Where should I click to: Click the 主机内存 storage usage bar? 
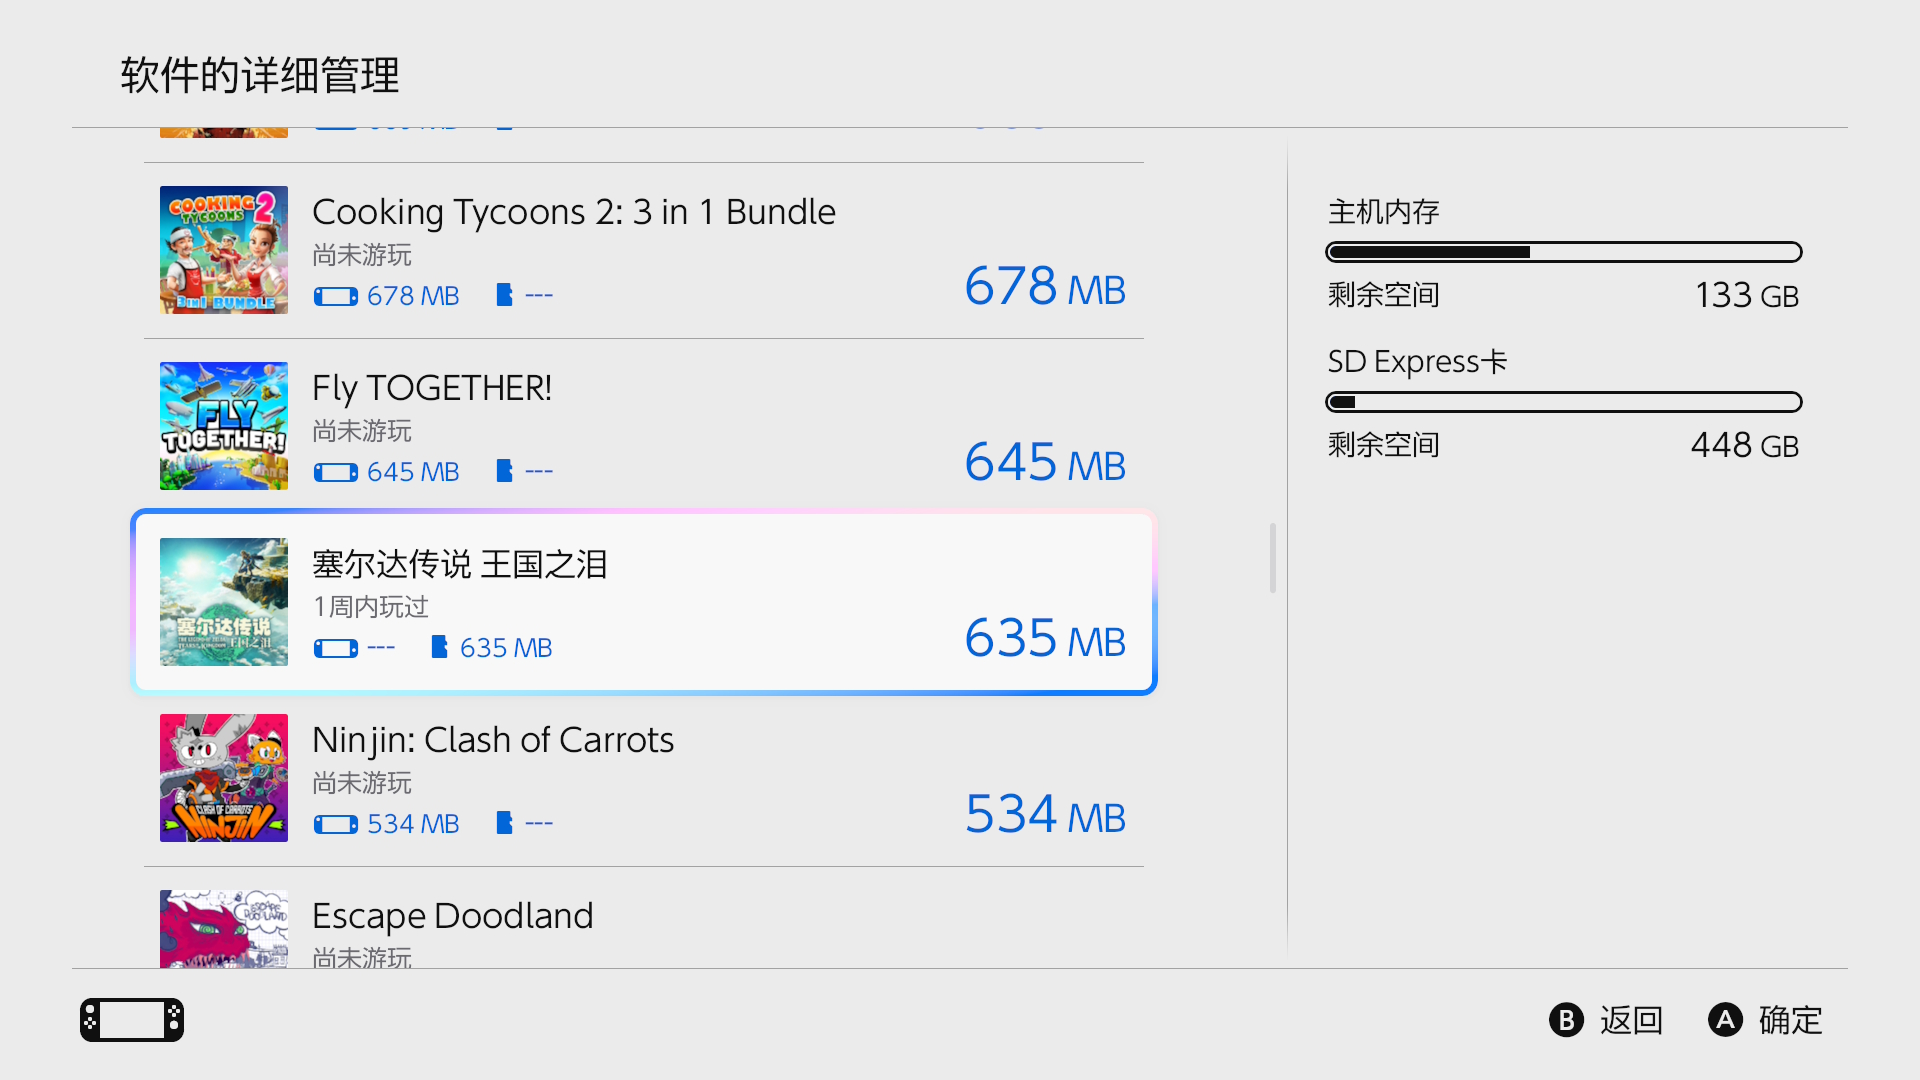(x=1563, y=252)
